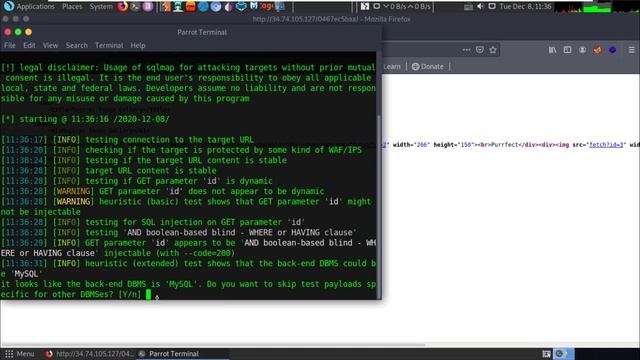
Task: Click the volume speaker icon in panel
Action: tap(480, 6)
